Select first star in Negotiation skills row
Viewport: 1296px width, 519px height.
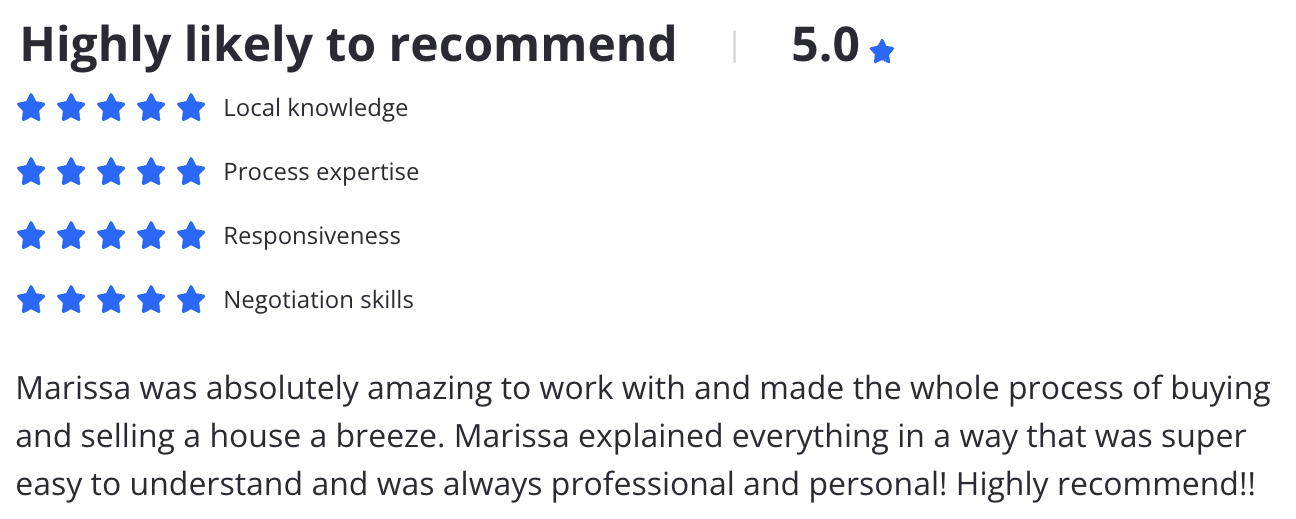[x=31, y=299]
